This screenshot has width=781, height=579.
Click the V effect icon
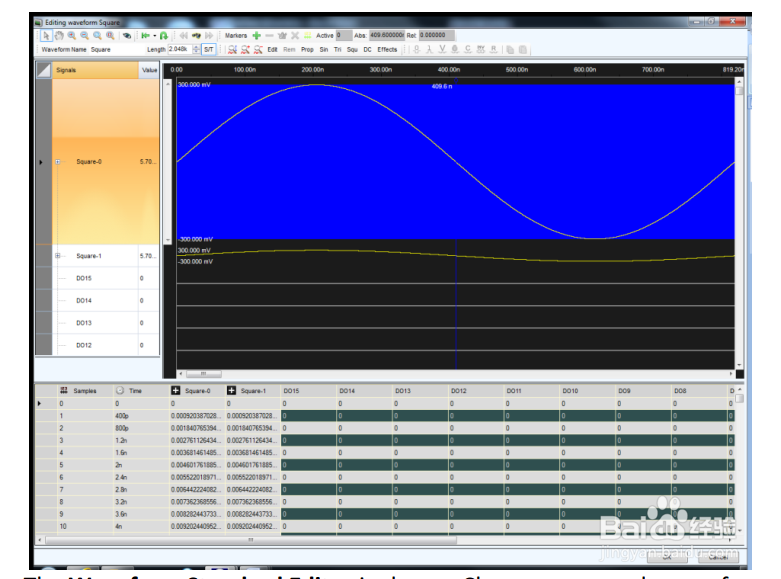tap(442, 49)
